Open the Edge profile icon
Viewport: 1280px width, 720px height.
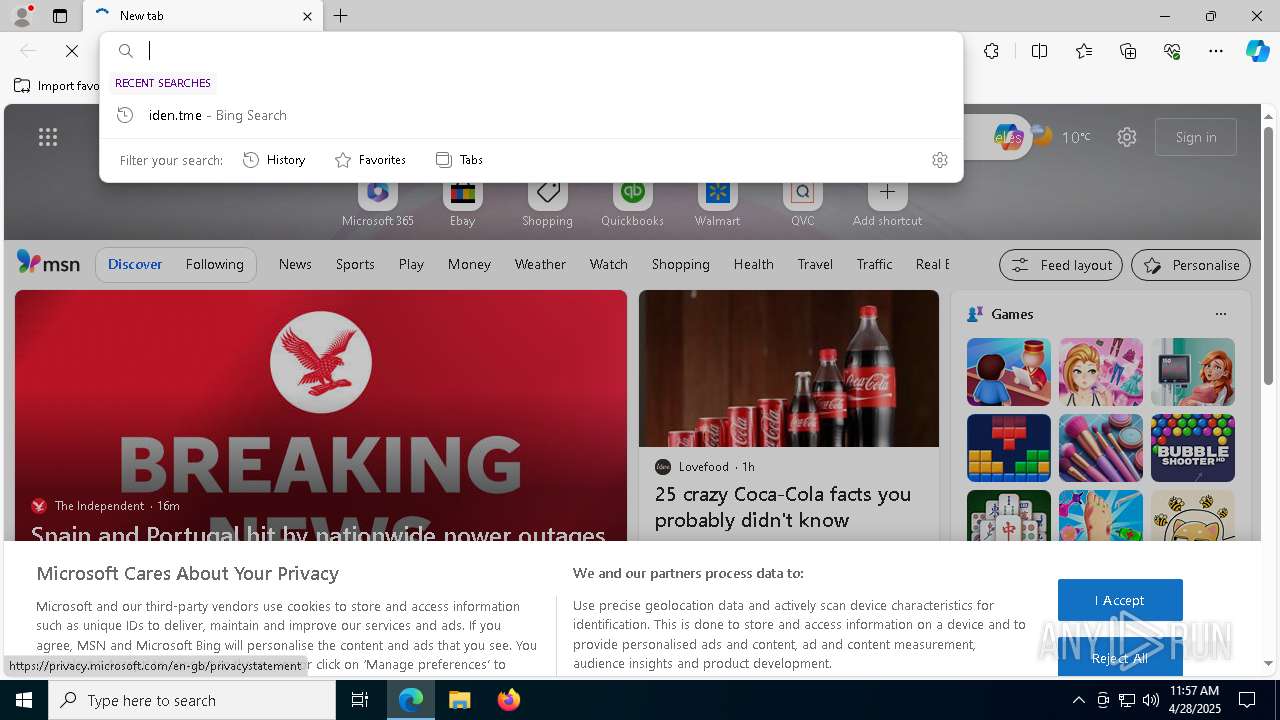pos(22,16)
